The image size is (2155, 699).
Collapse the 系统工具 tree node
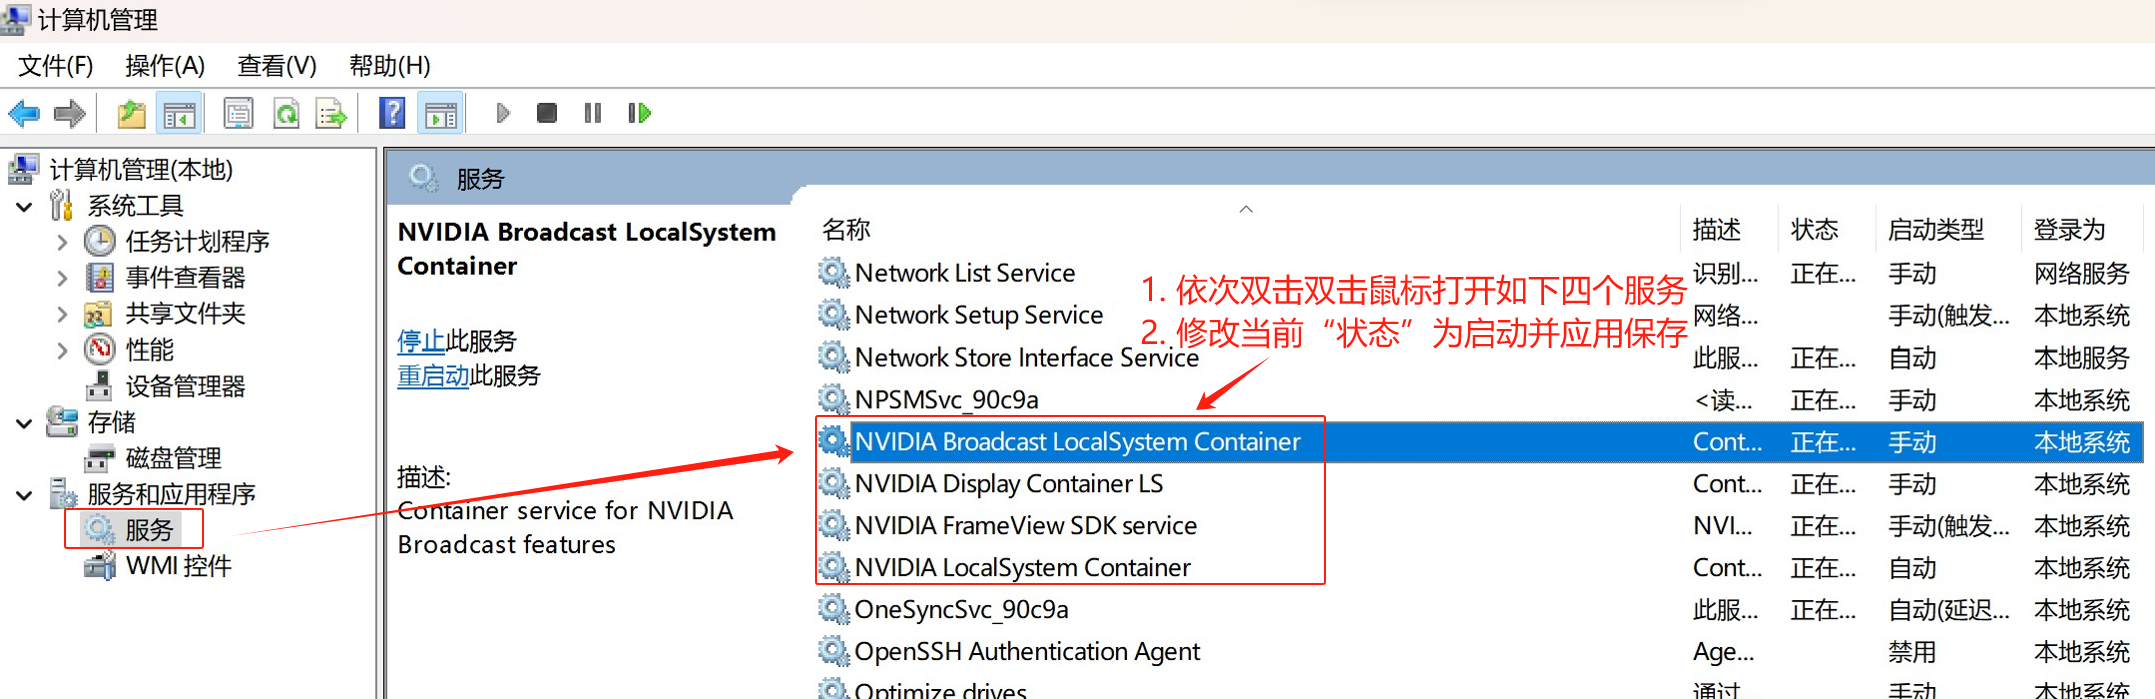pyautogui.click(x=25, y=207)
